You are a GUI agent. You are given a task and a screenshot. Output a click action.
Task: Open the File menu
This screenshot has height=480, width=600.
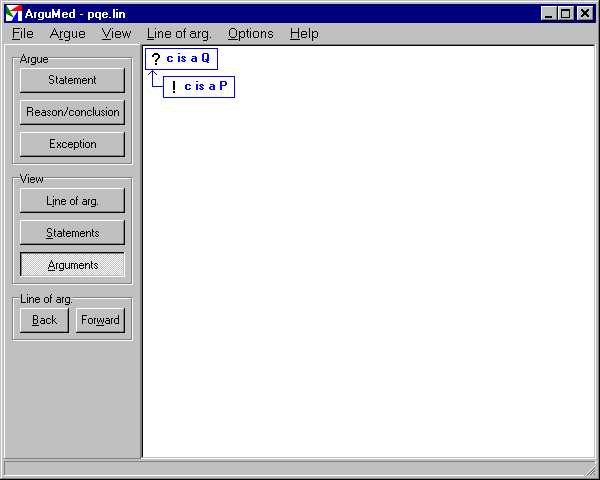click(x=23, y=34)
